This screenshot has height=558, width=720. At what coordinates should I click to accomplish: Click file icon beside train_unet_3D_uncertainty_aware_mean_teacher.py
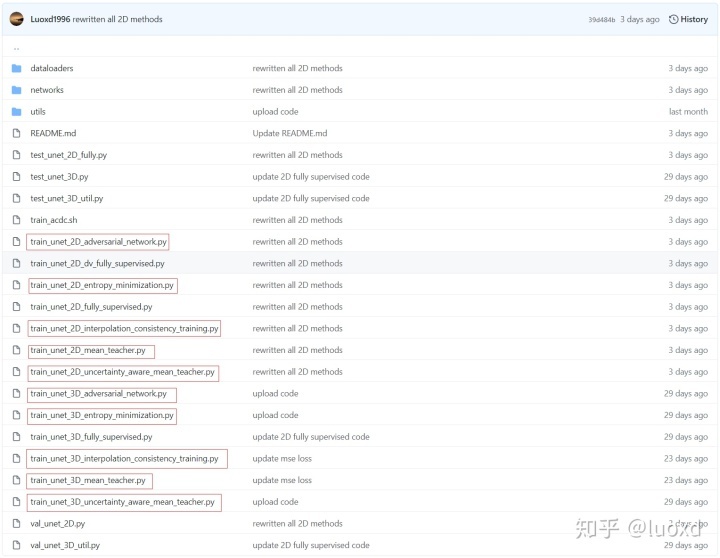17,502
